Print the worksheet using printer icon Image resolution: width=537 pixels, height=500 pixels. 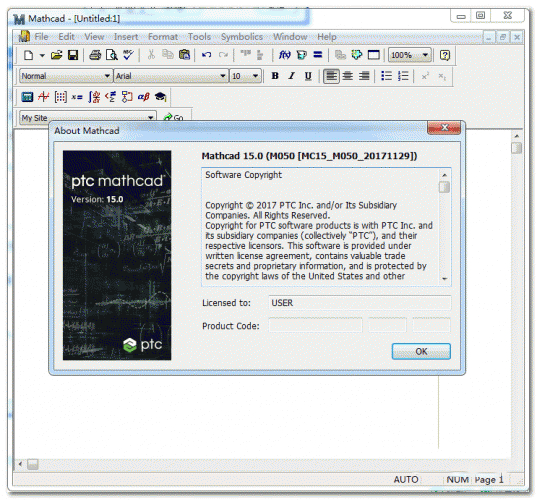tap(95, 55)
